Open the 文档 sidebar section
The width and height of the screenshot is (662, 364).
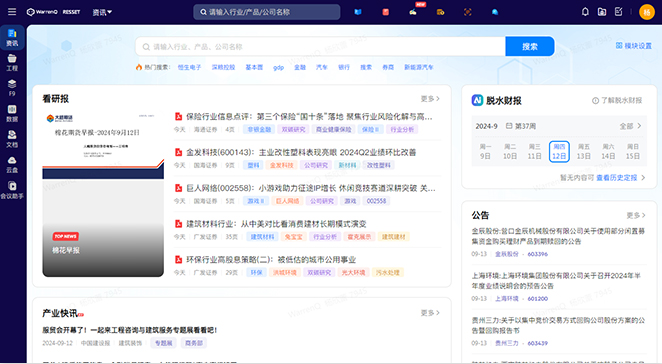12,139
